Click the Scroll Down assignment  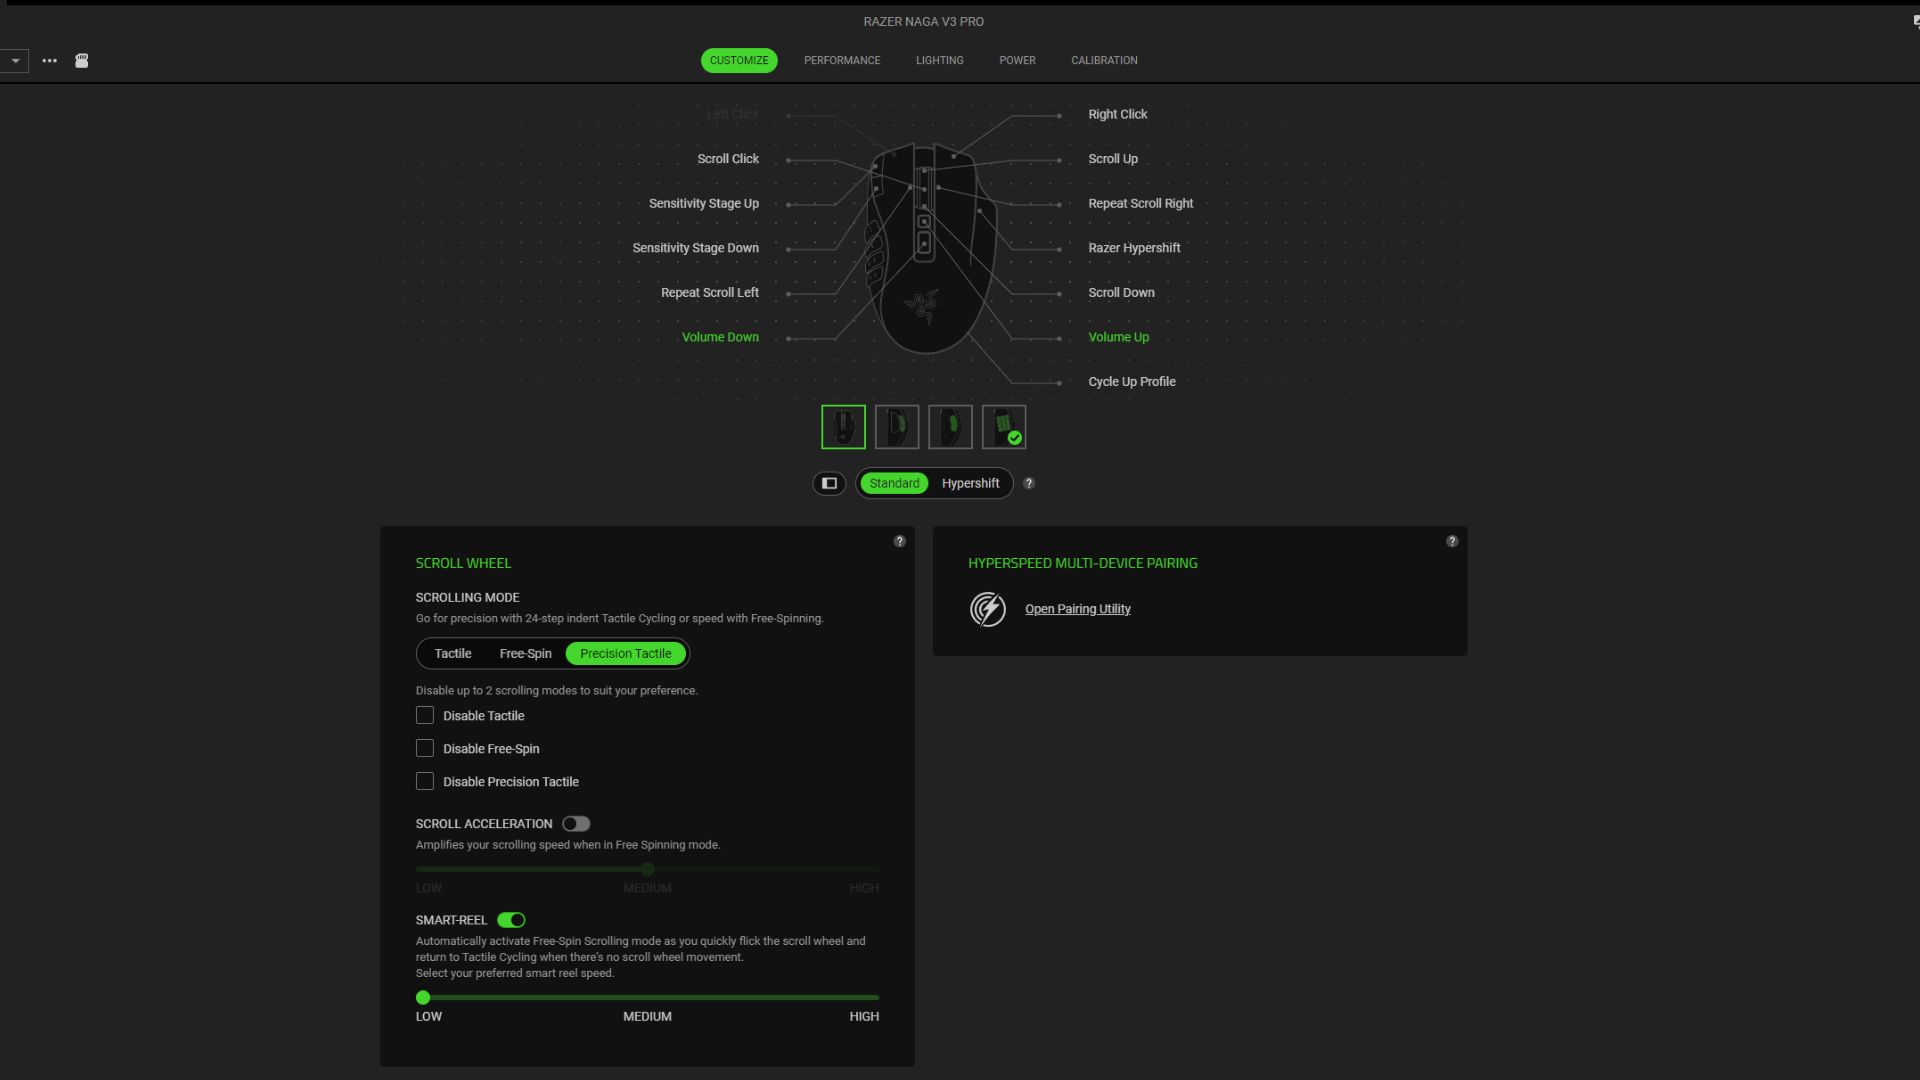(x=1121, y=293)
